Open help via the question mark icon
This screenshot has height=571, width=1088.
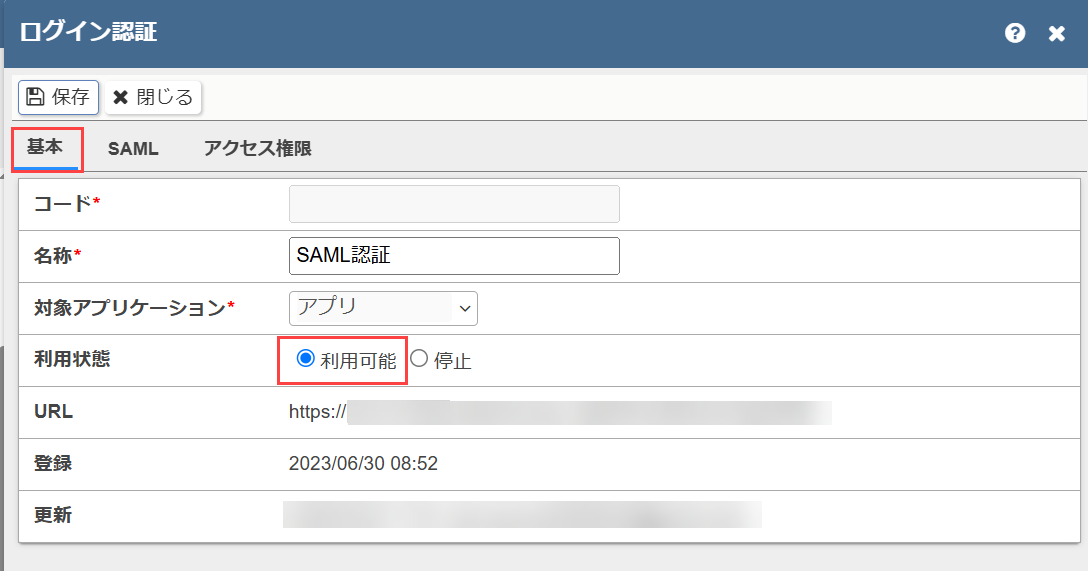click(1014, 33)
